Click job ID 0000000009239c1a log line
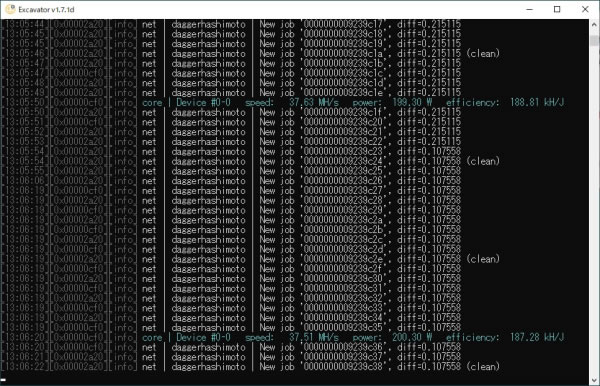This screenshot has width=600, height=386. click(x=251, y=54)
